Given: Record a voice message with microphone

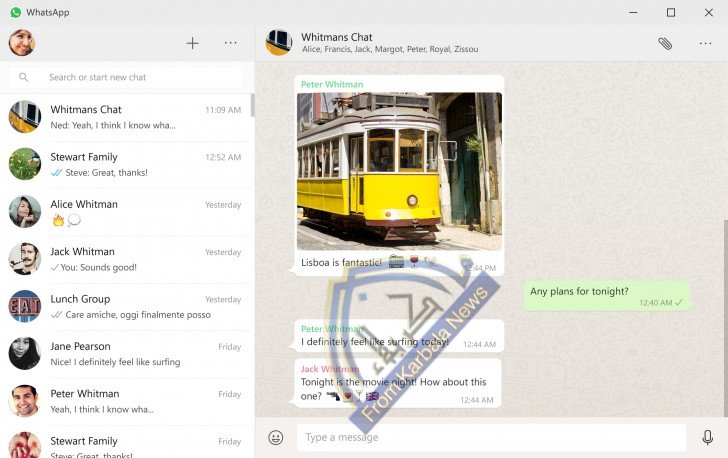Looking at the screenshot, I should [x=707, y=437].
